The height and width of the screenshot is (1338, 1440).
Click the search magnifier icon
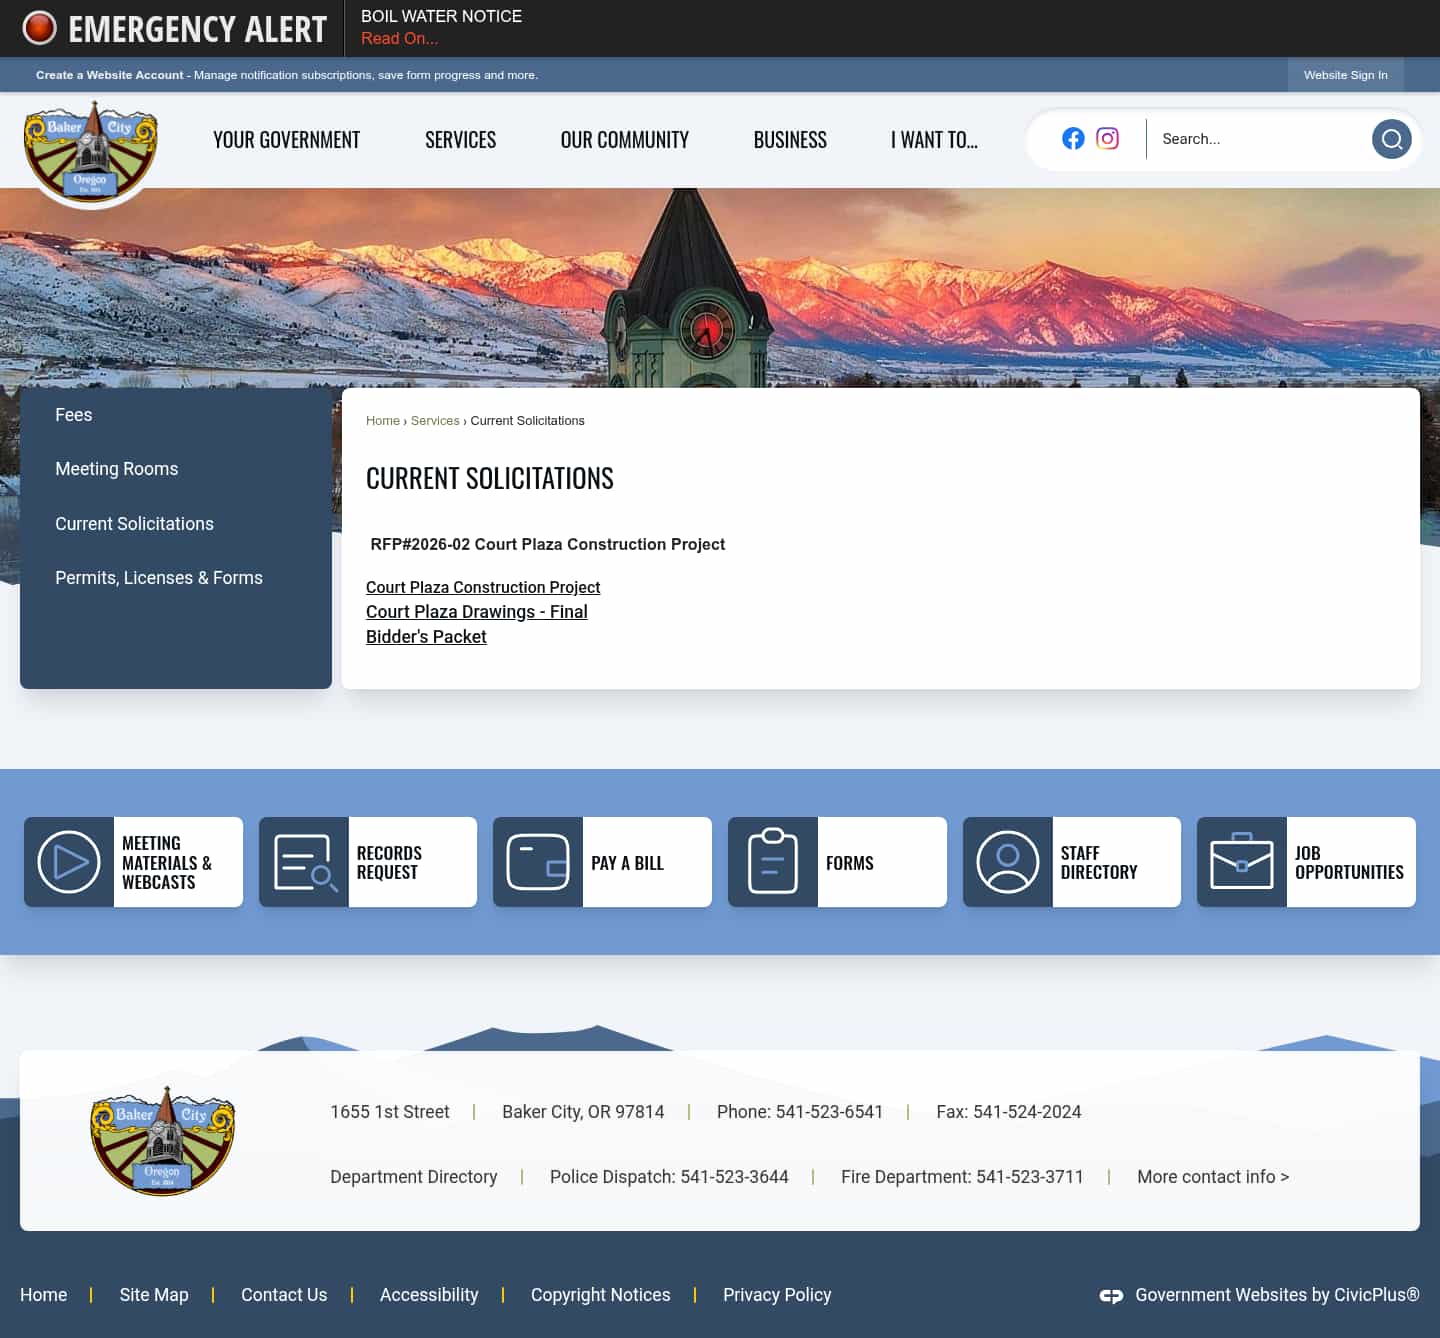(1391, 139)
